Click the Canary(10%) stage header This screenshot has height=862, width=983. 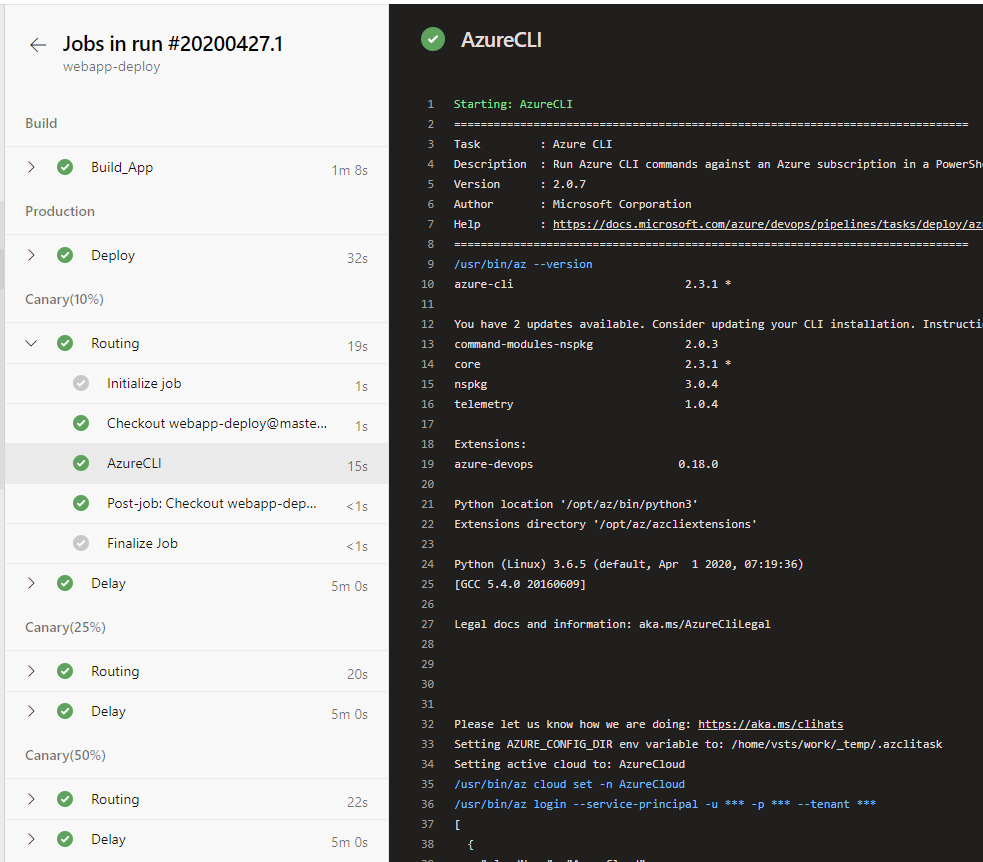[65, 300]
